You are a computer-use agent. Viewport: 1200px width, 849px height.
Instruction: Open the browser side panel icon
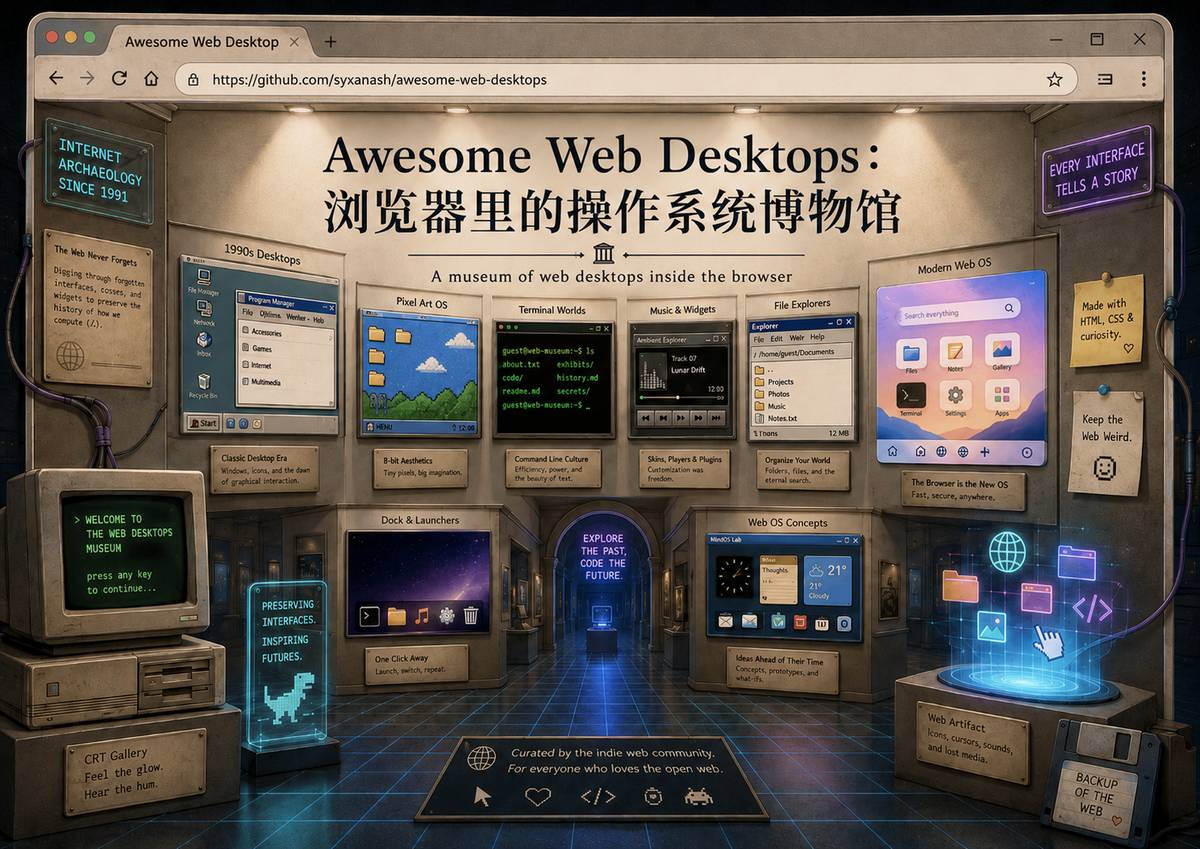[x=1105, y=78]
